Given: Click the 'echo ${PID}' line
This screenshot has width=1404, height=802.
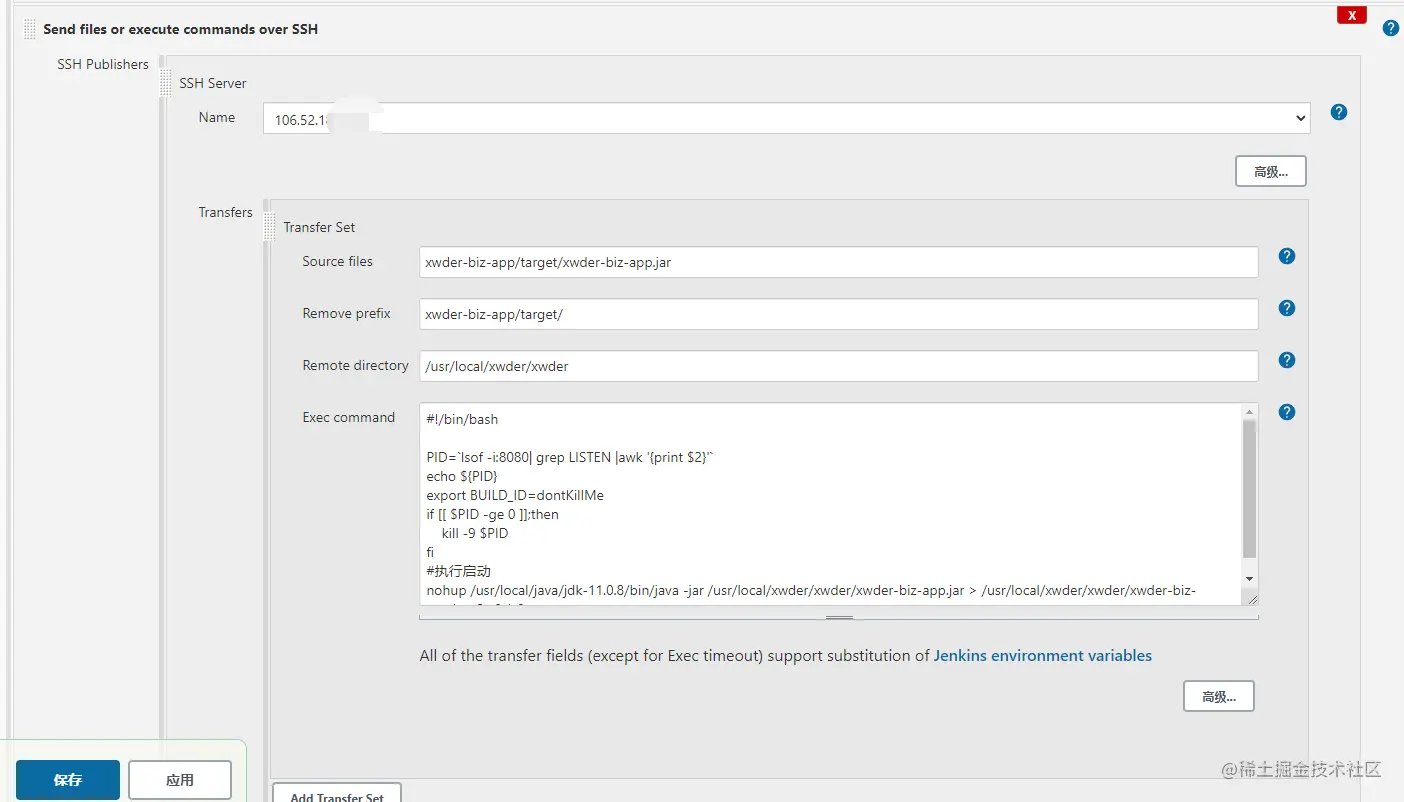Looking at the screenshot, I should [461, 476].
